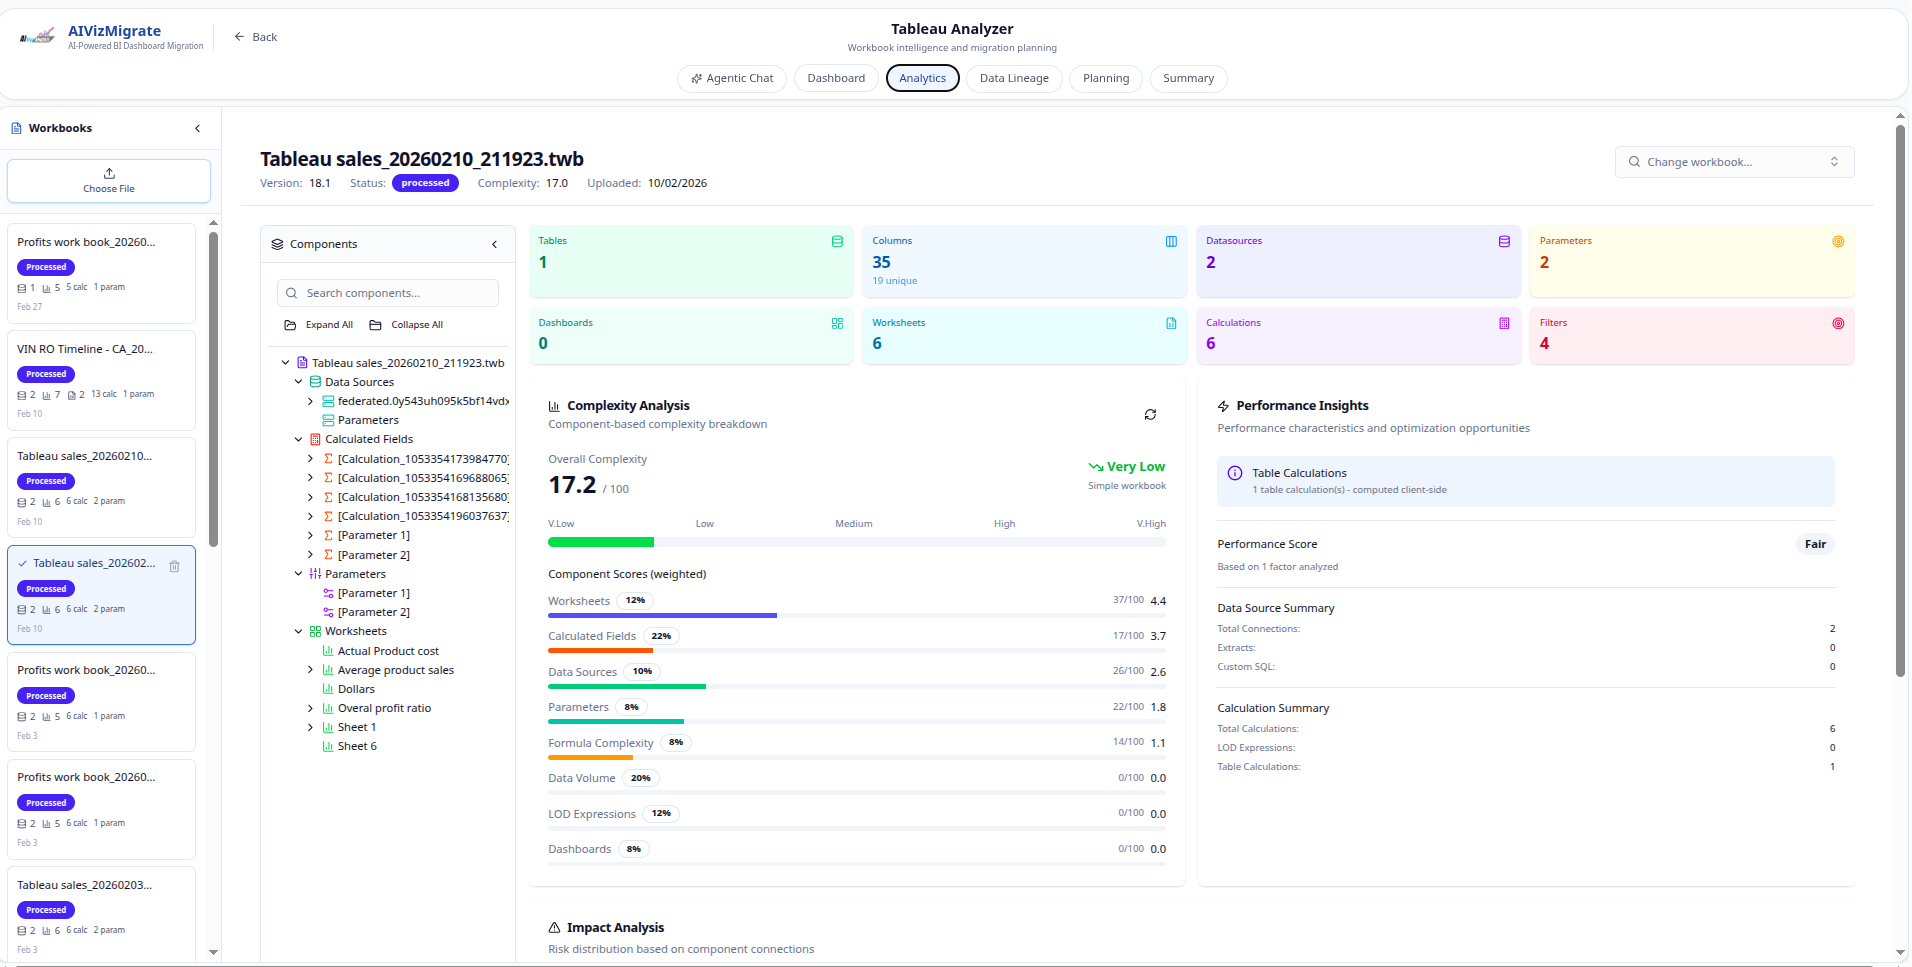
Task: Click the Calculated Fields calculator tree icon
Action: 315,439
